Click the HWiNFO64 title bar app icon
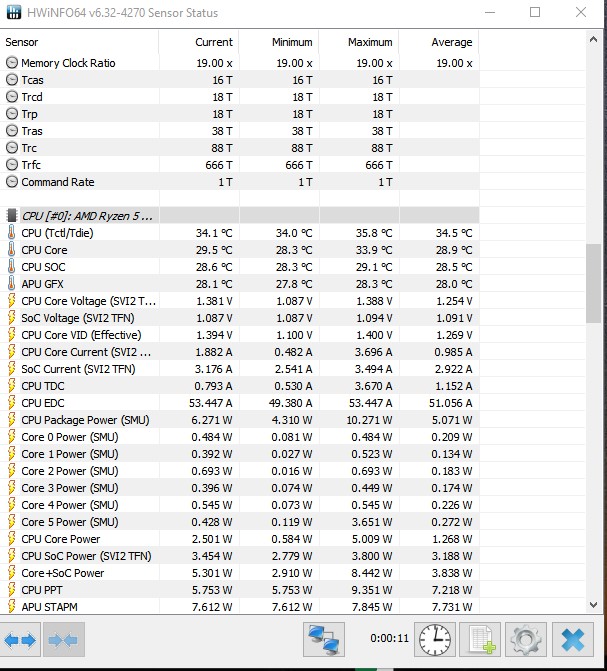 (14, 12)
